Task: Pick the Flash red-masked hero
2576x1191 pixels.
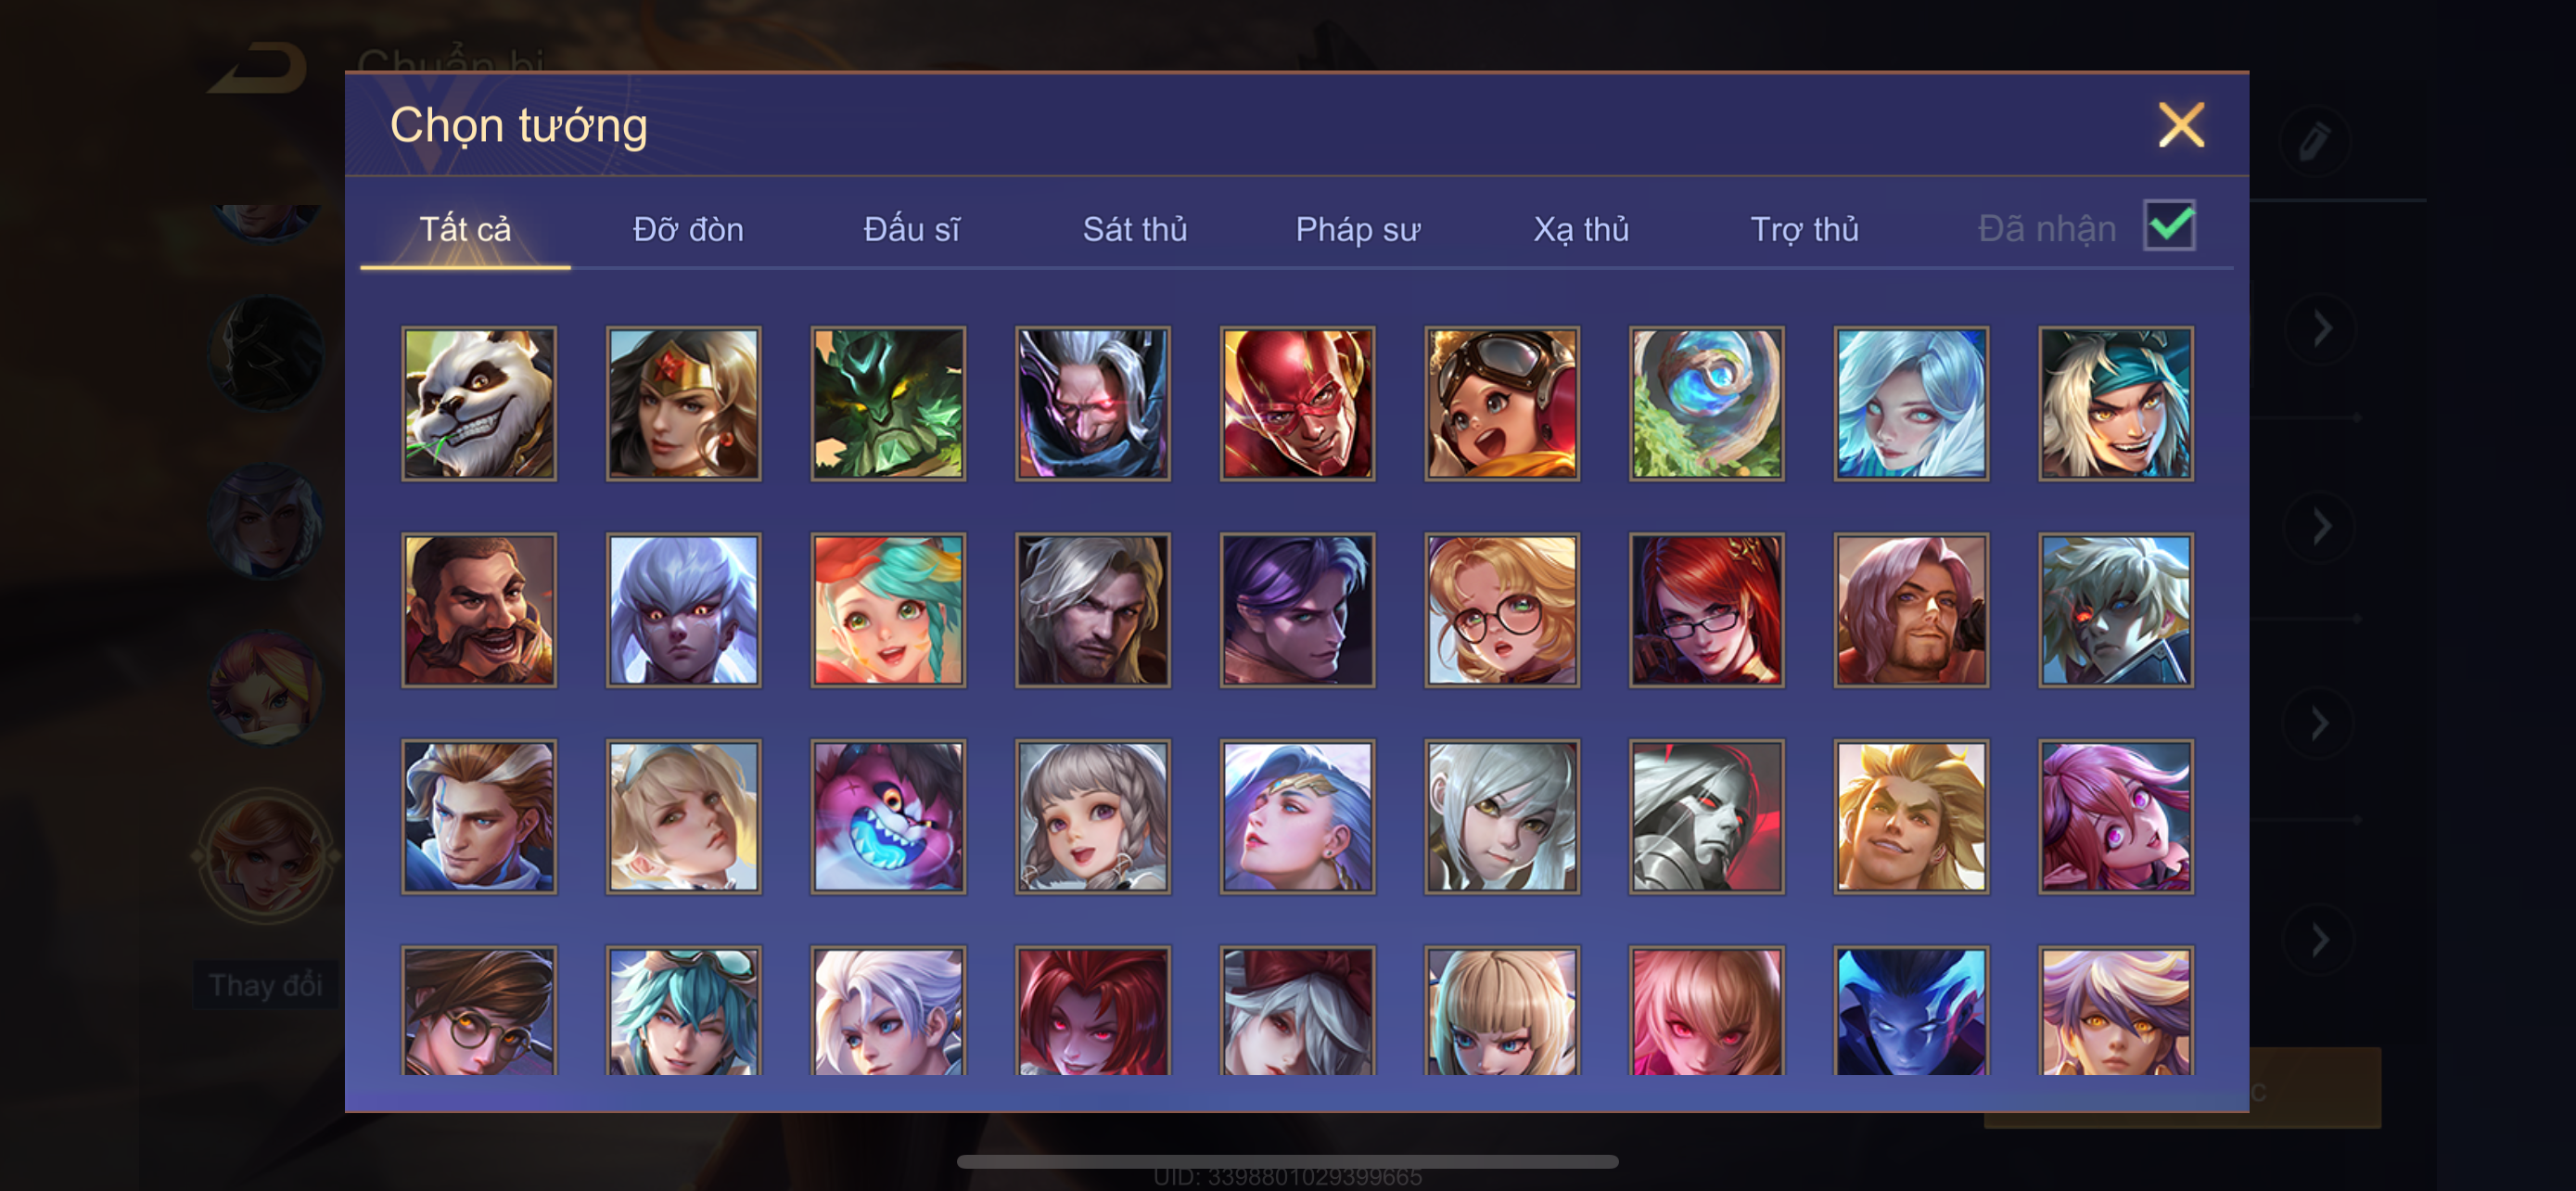Action: pyautogui.click(x=1297, y=403)
